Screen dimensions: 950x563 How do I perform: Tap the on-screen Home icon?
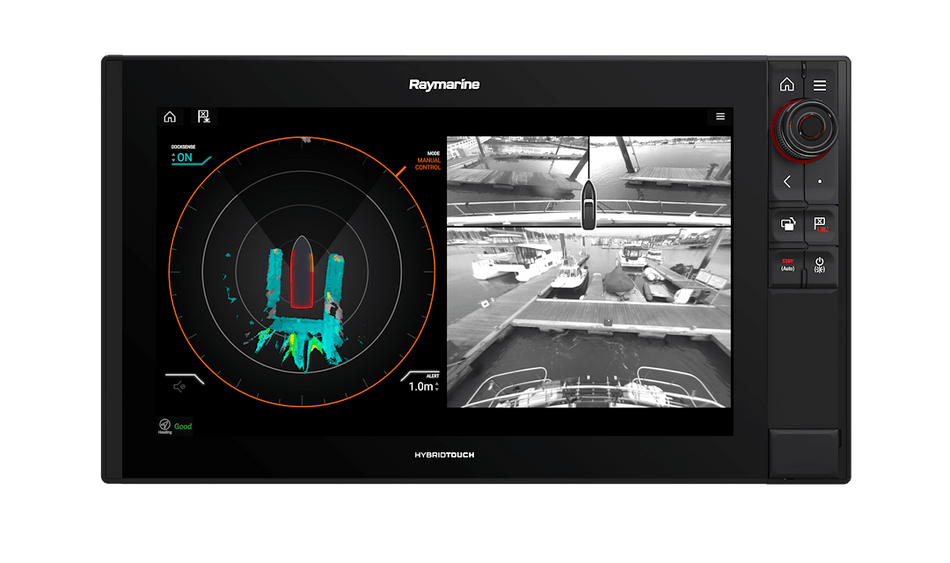click(x=170, y=117)
